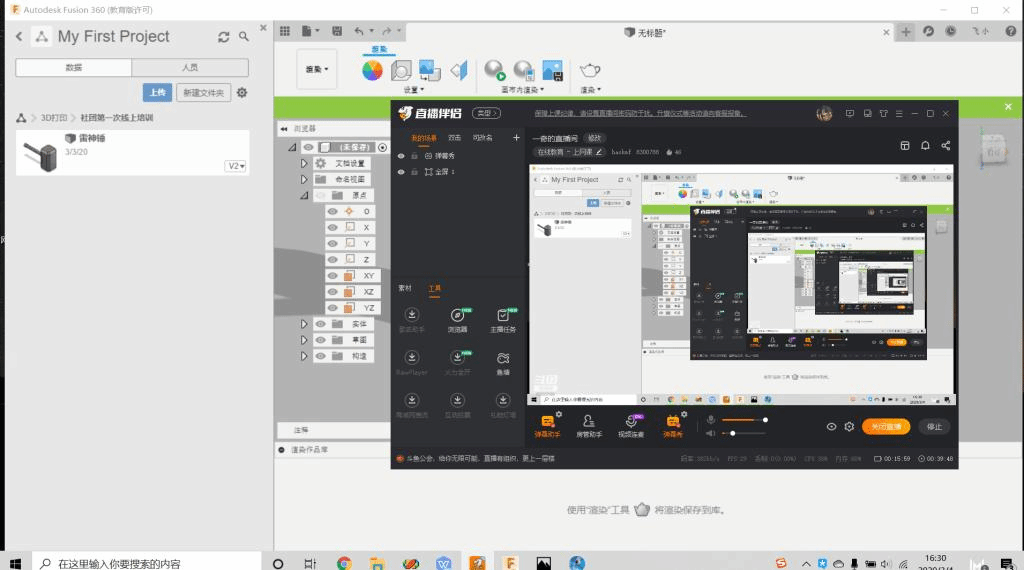Open the V2 version dropdown
This screenshot has height=570, width=1024.
coord(236,166)
